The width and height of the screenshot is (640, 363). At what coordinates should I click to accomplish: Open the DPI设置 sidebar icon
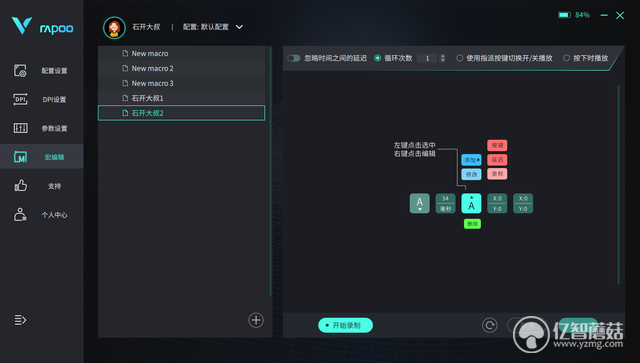click(x=20, y=99)
